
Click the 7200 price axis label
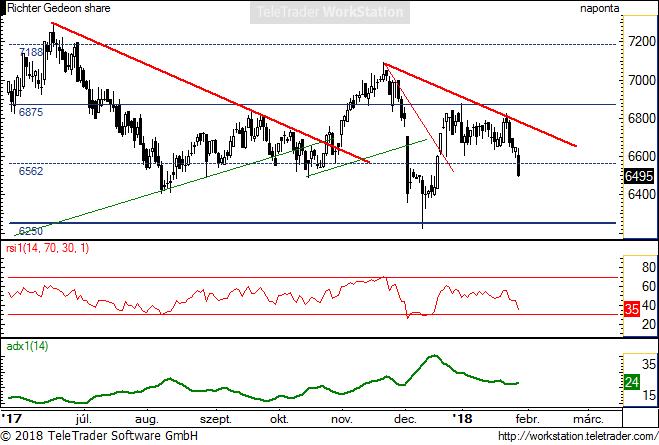click(x=642, y=42)
